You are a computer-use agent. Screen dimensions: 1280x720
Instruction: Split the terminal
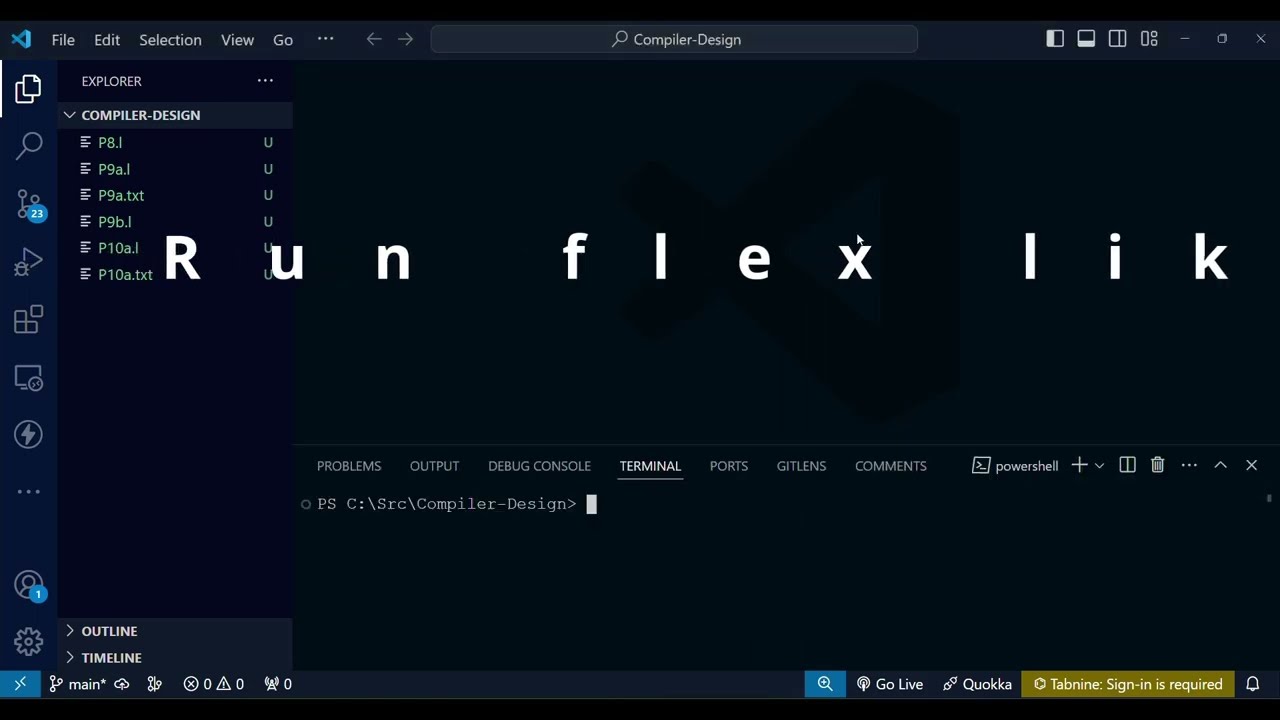click(1127, 465)
